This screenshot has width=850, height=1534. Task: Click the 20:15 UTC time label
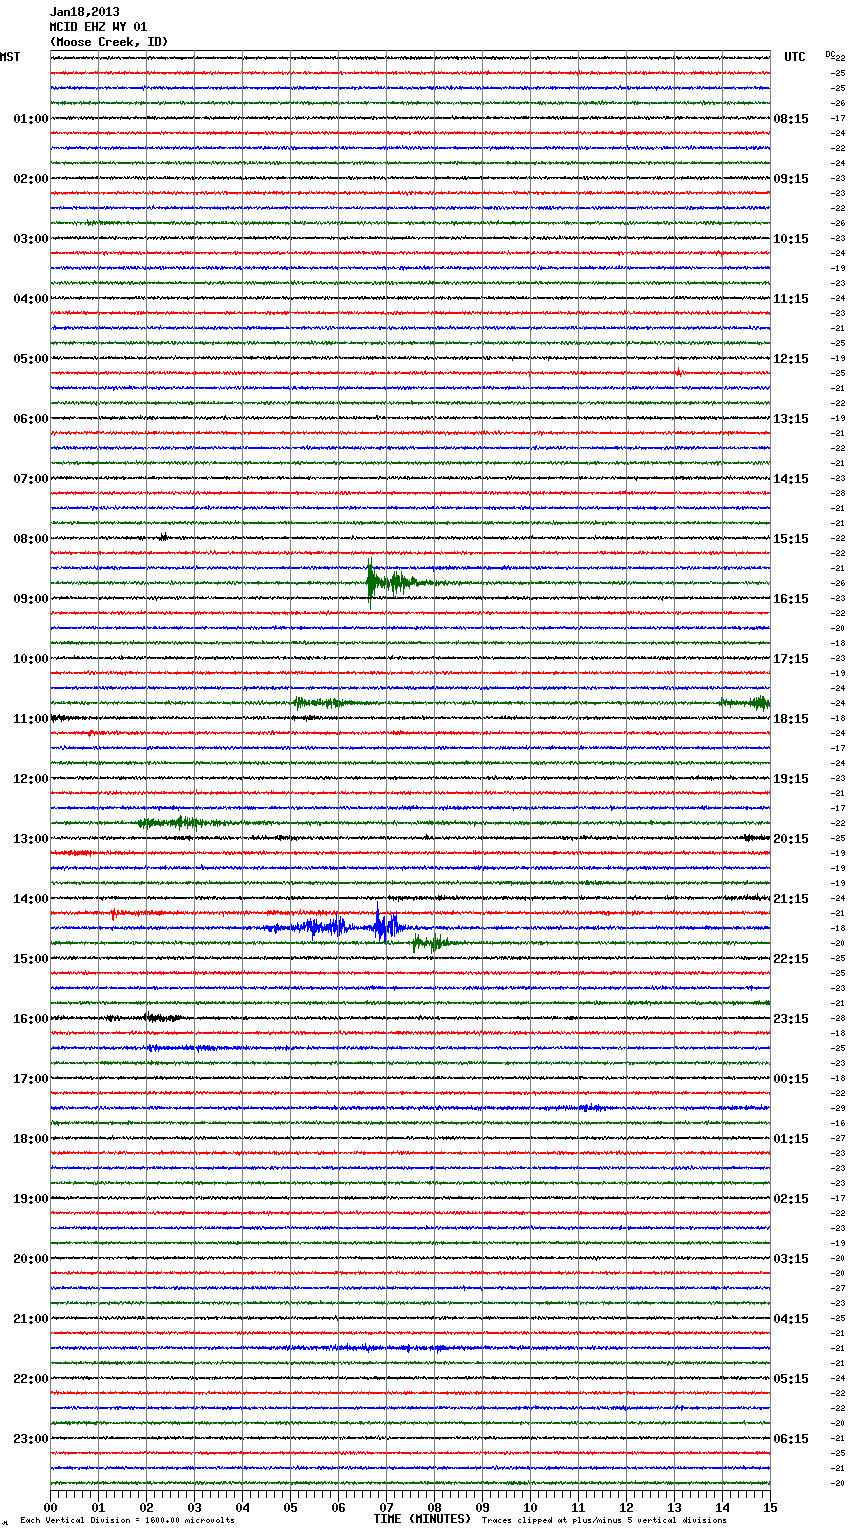pos(791,839)
